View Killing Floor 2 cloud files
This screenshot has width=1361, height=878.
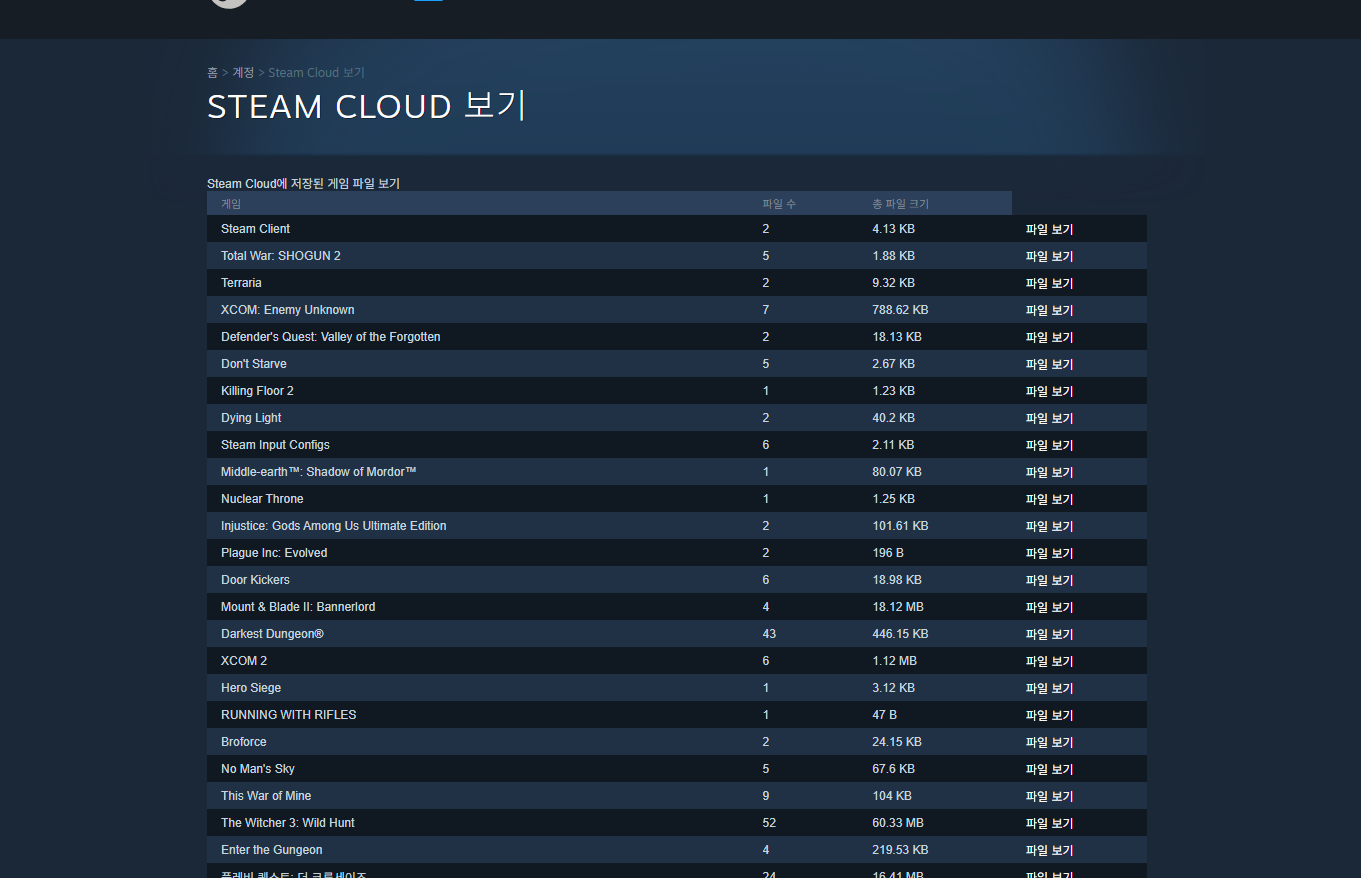coord(1049,391)
